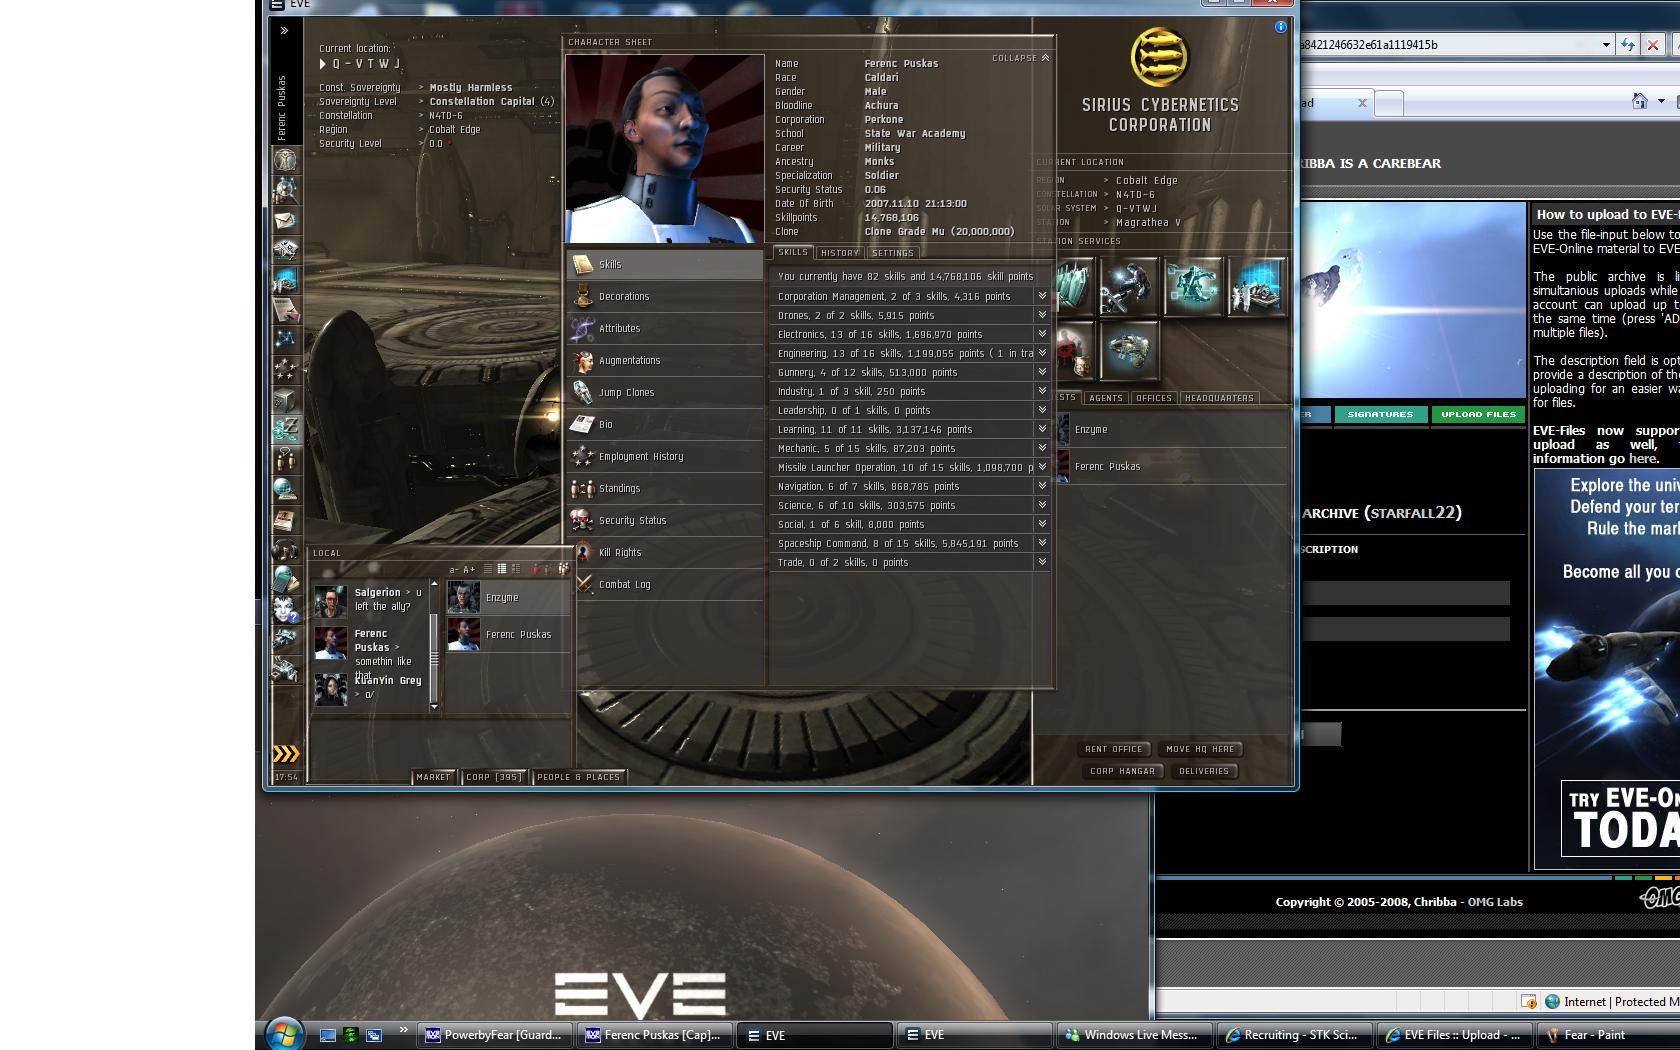Expand the Electronics skill group
Image resolution: width=1680 pixels, height=1050 pixels.
point(1042,334)
